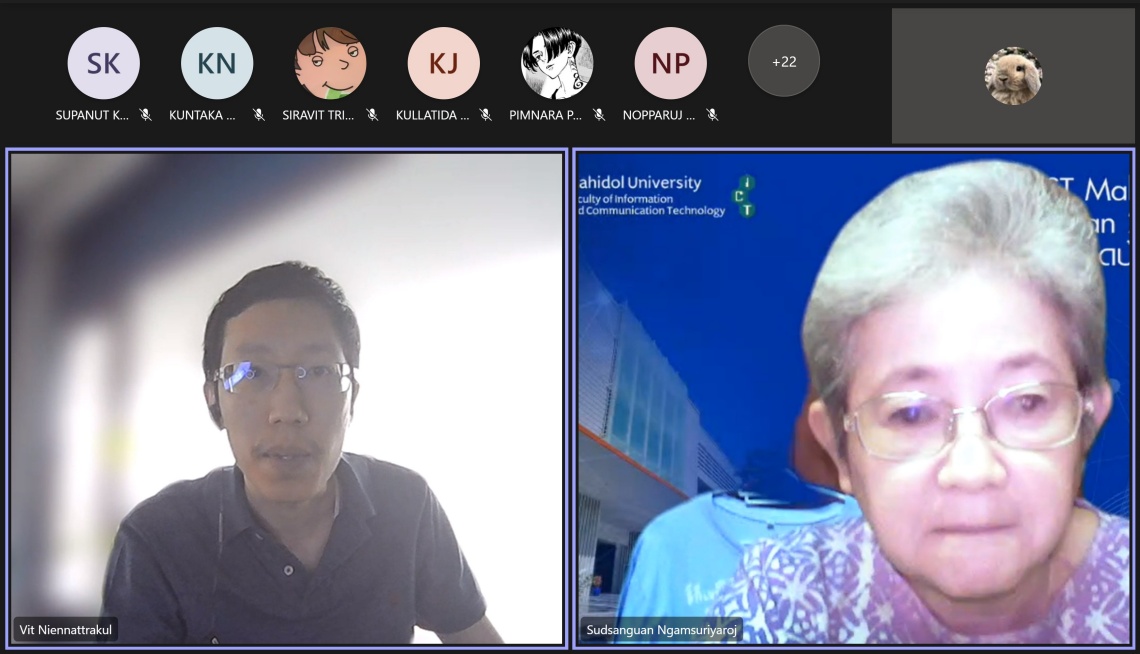Click muted mic icon beside Supanut

tap(146, 115)
